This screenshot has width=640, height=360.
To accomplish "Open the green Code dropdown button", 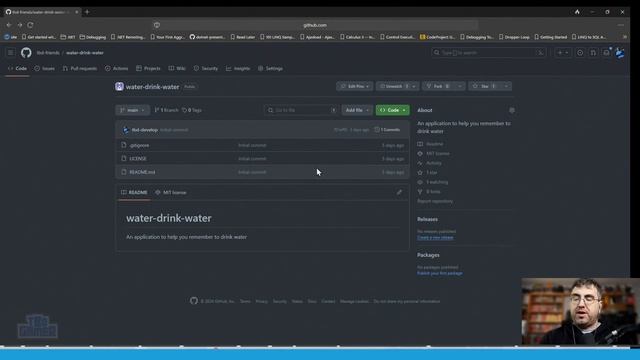I will tap(393, 110).
